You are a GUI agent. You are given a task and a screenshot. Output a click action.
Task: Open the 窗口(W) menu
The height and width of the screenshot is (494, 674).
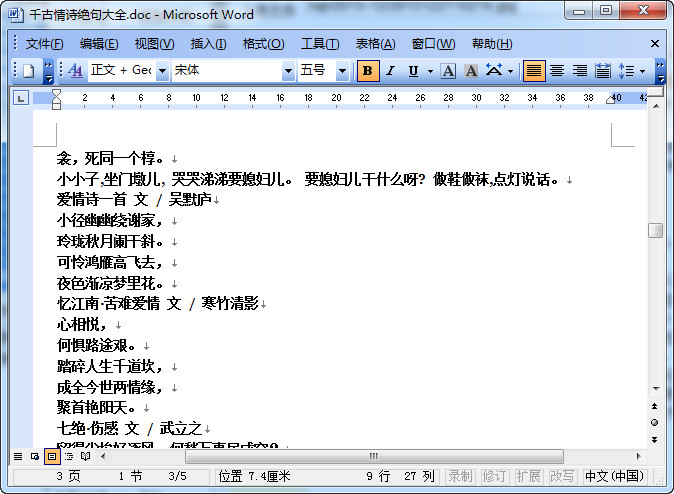[433, 44]
